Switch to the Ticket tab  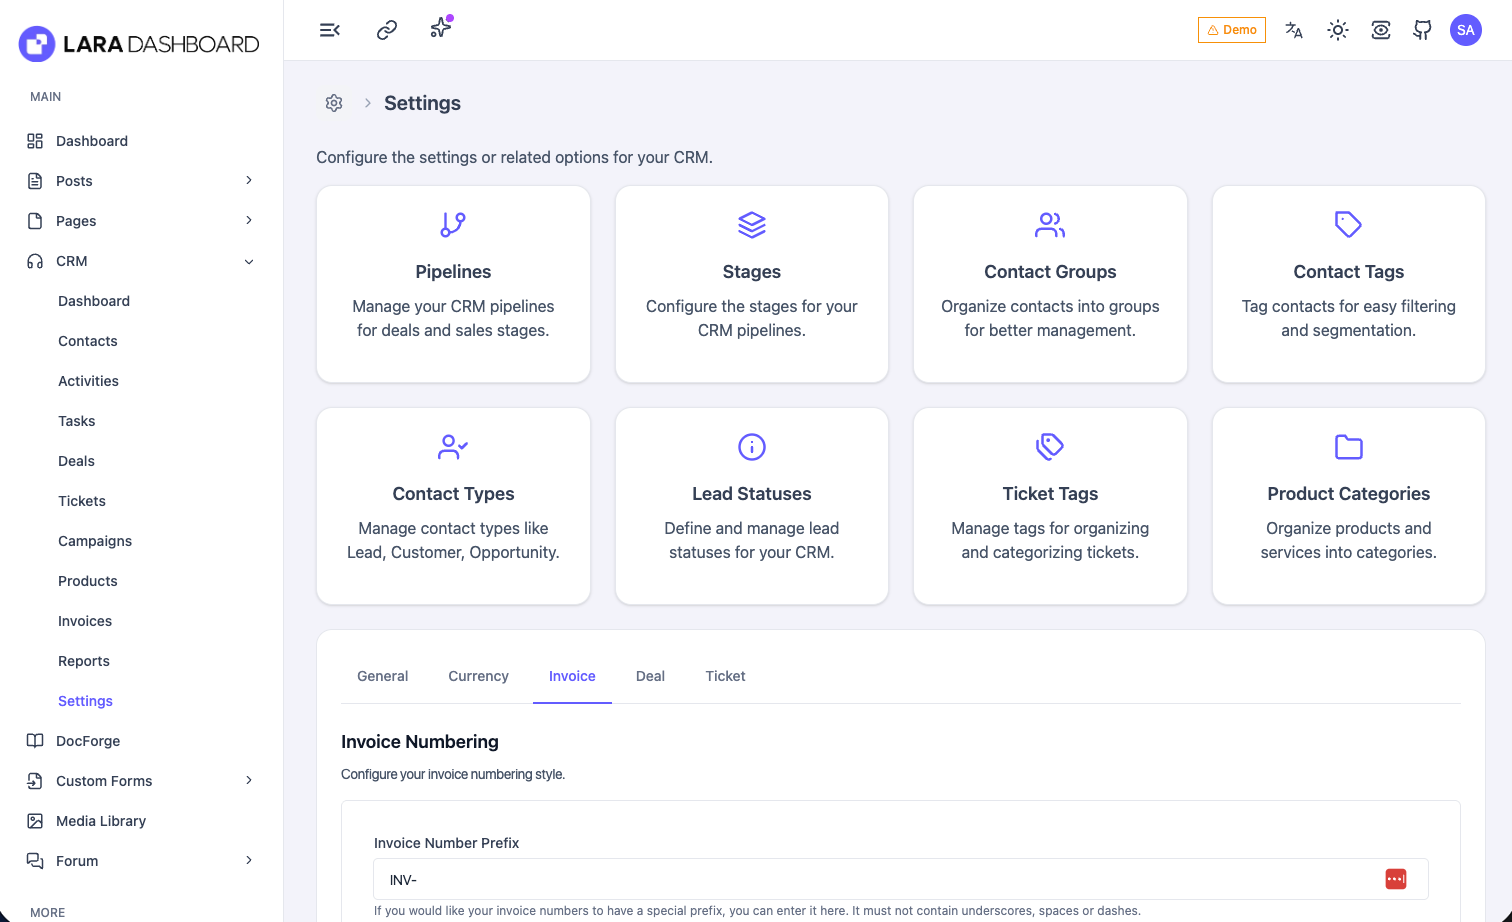pos(725,676)
